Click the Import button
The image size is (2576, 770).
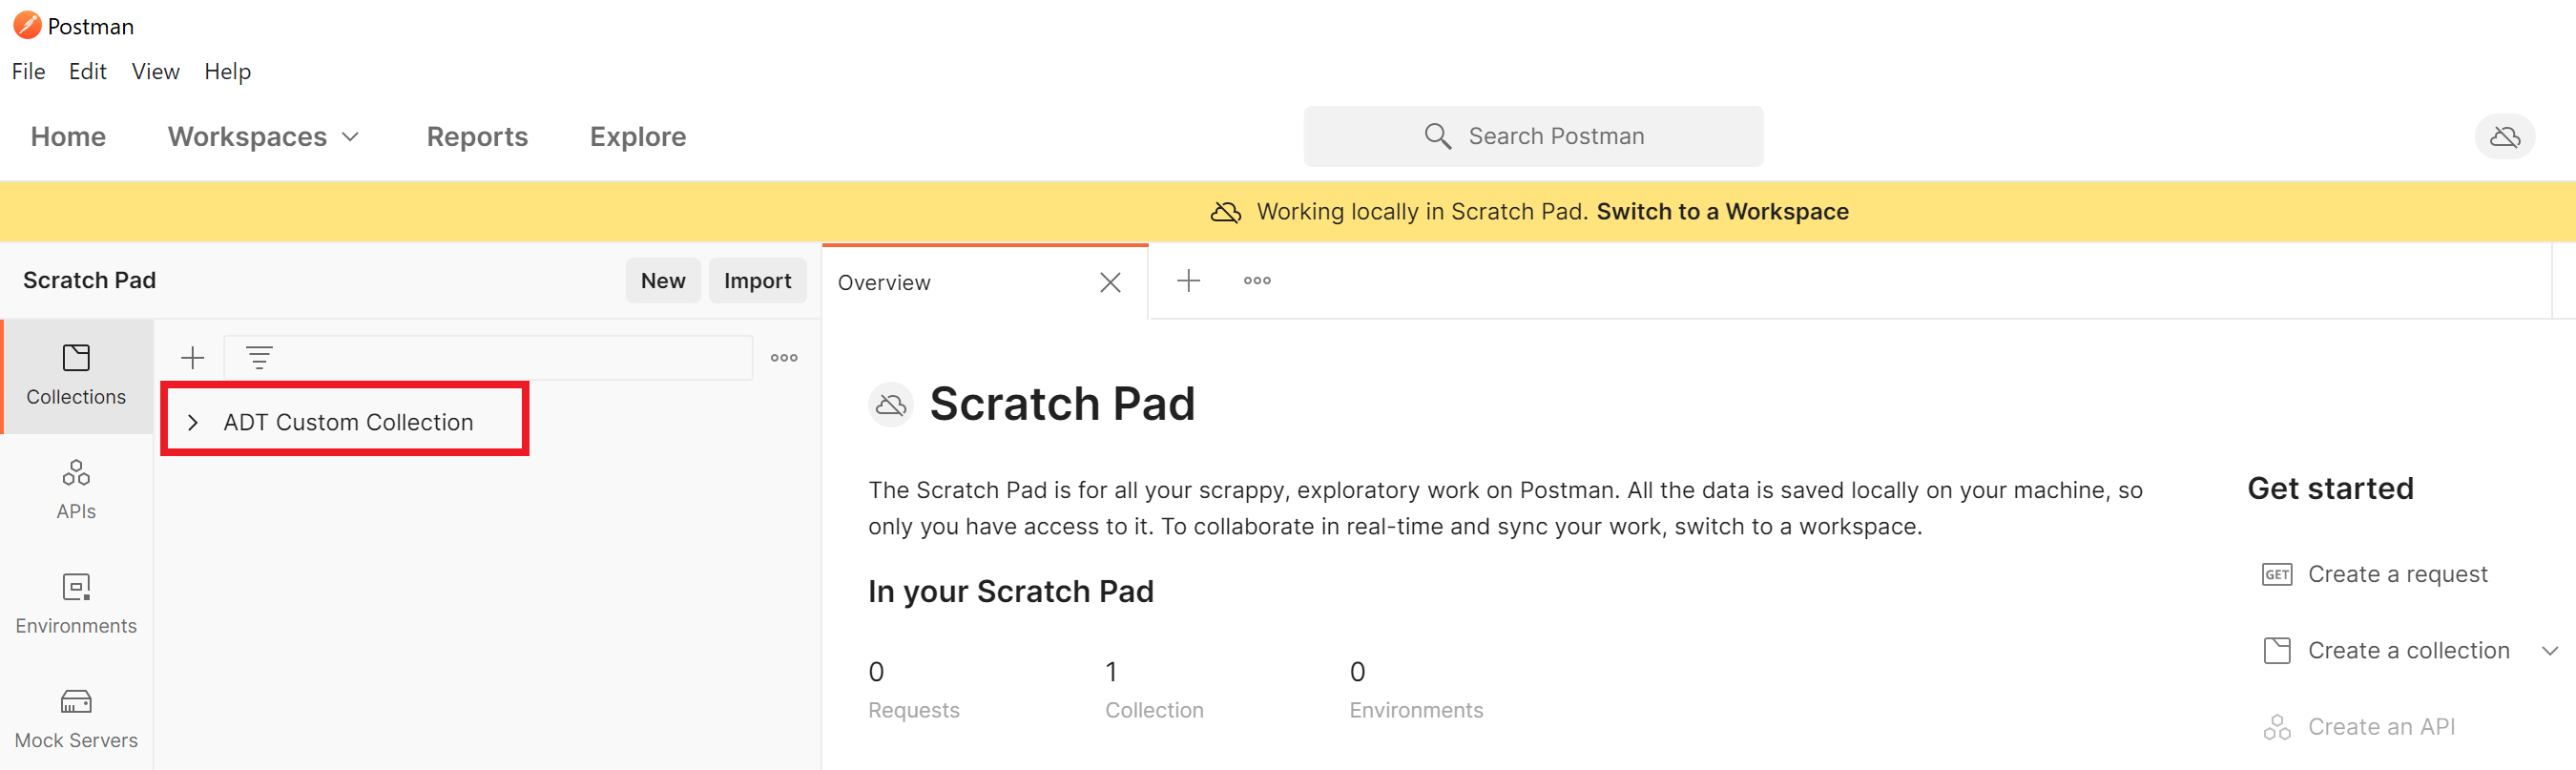click(757, 281)
